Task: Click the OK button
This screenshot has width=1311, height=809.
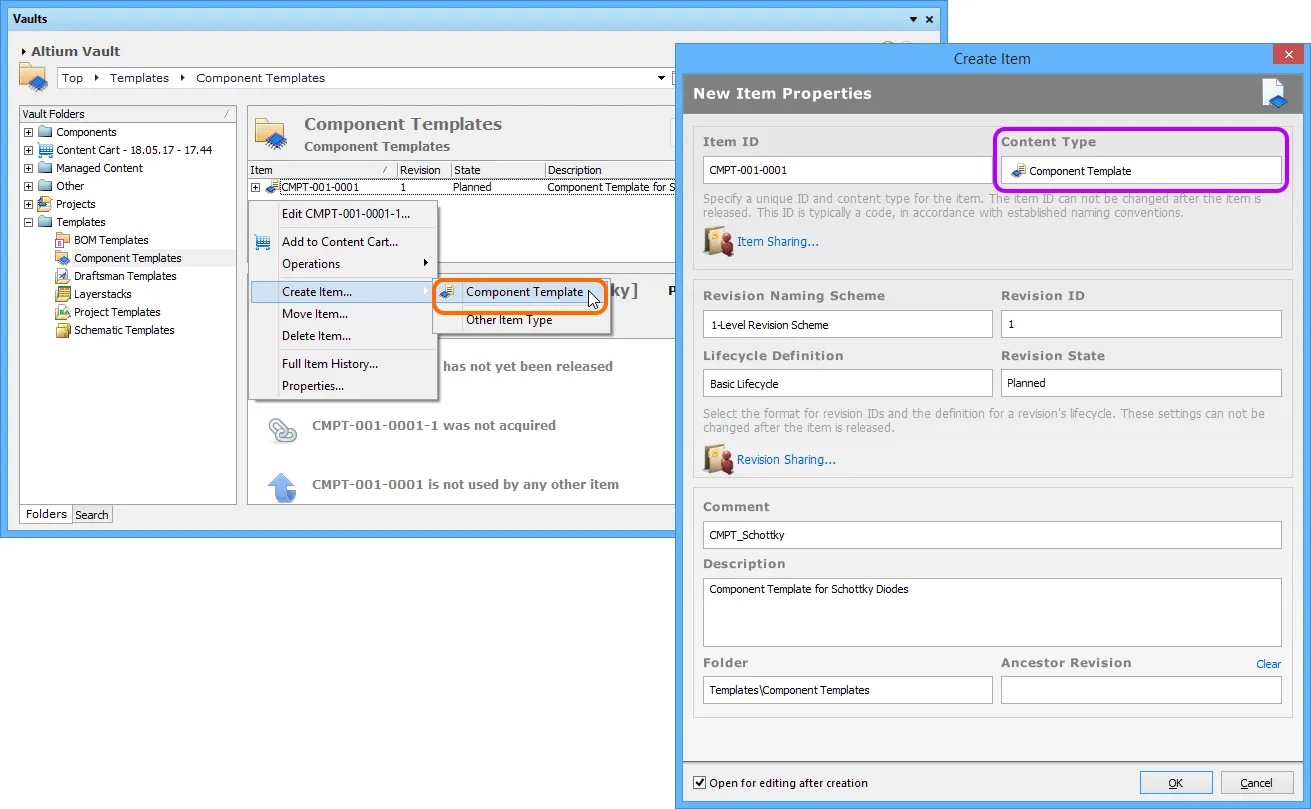Action: pyautogui.click(x=1176, y=783)
